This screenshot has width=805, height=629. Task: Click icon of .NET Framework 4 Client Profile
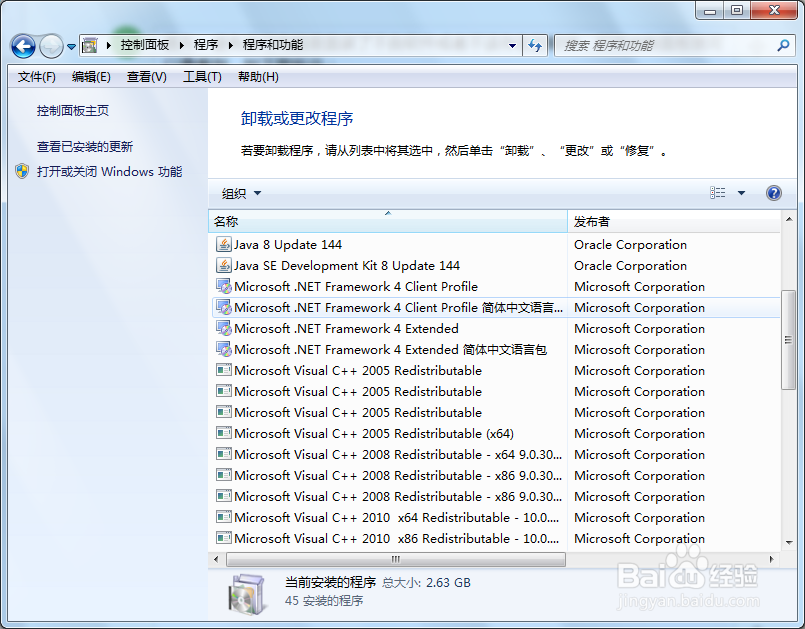coord(224,286)
